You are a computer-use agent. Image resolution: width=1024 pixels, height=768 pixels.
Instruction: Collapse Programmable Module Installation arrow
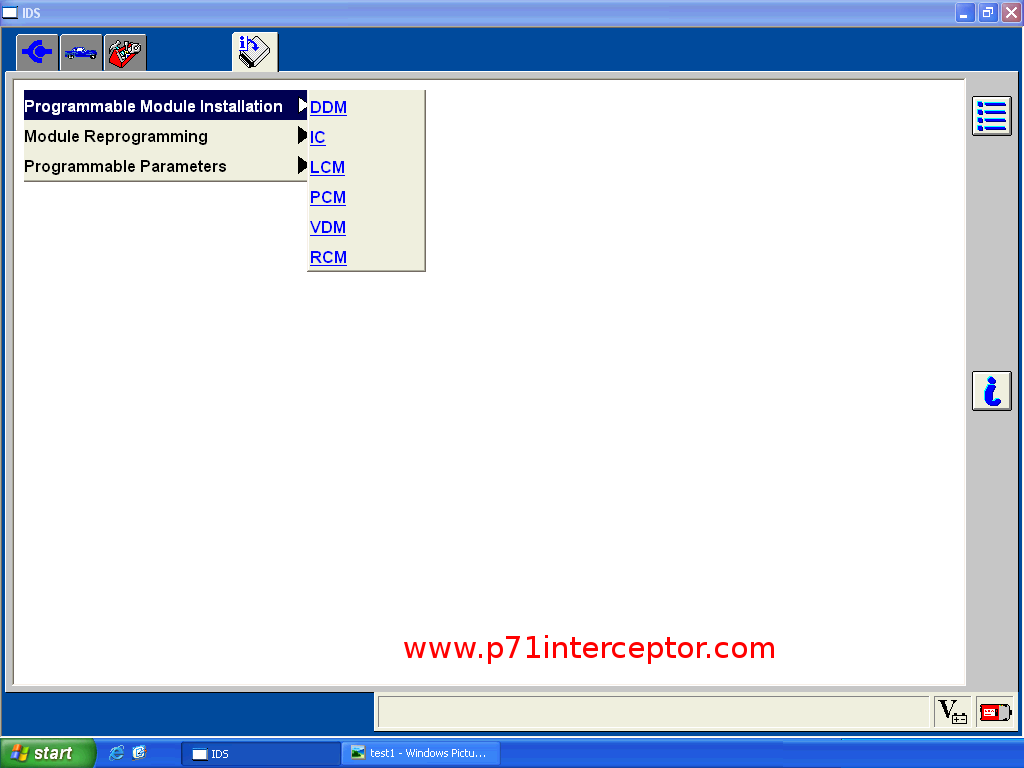click(x=302, y=106)
